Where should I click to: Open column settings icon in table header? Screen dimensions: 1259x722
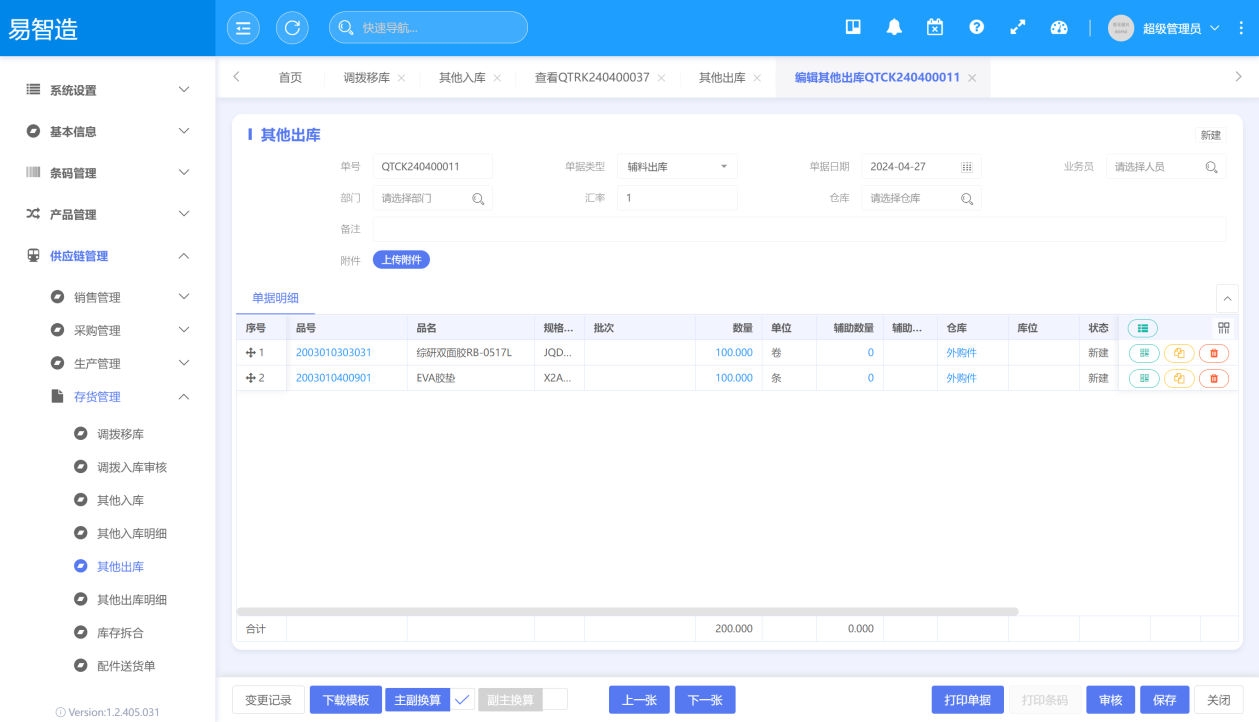(x=1223, y=328)
